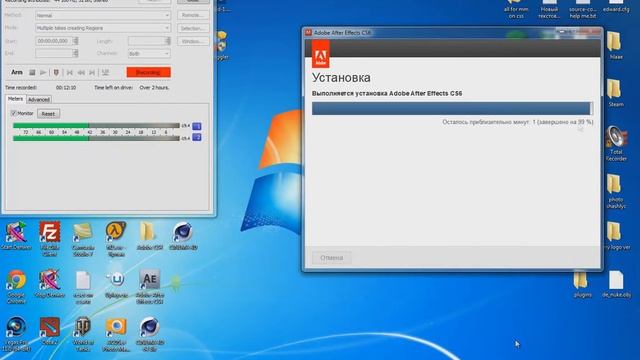Toggle the Monitor checkbox in recorder
Image resolution: width=640 pixels, height=360 pixels.
coord(13,113)
